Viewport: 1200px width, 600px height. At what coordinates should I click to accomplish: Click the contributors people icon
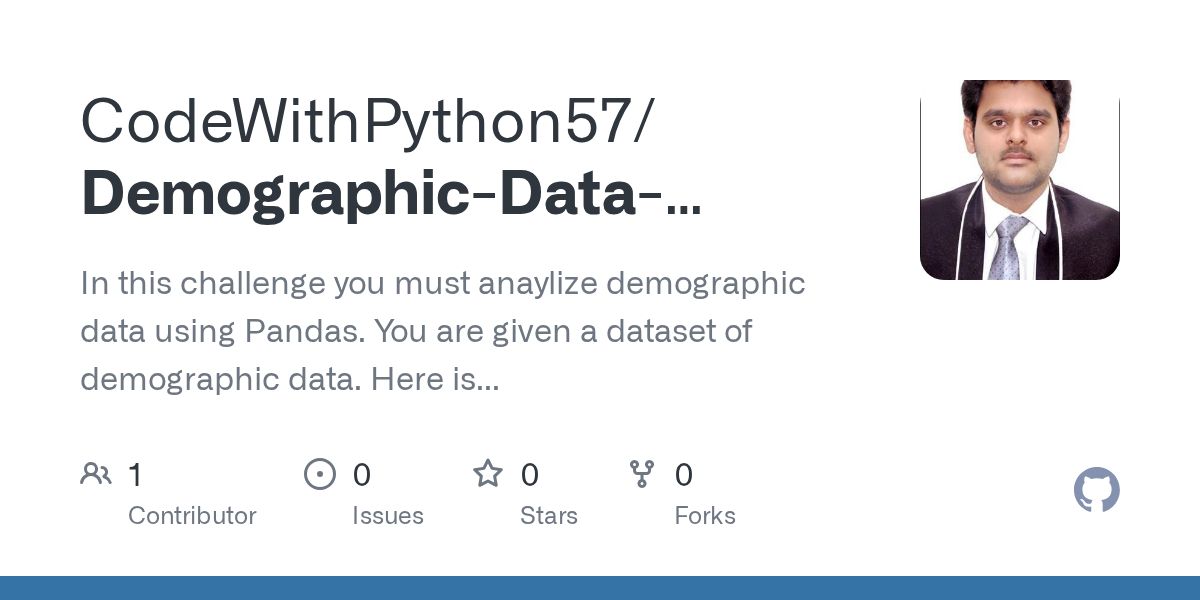(x=96, y=474)
